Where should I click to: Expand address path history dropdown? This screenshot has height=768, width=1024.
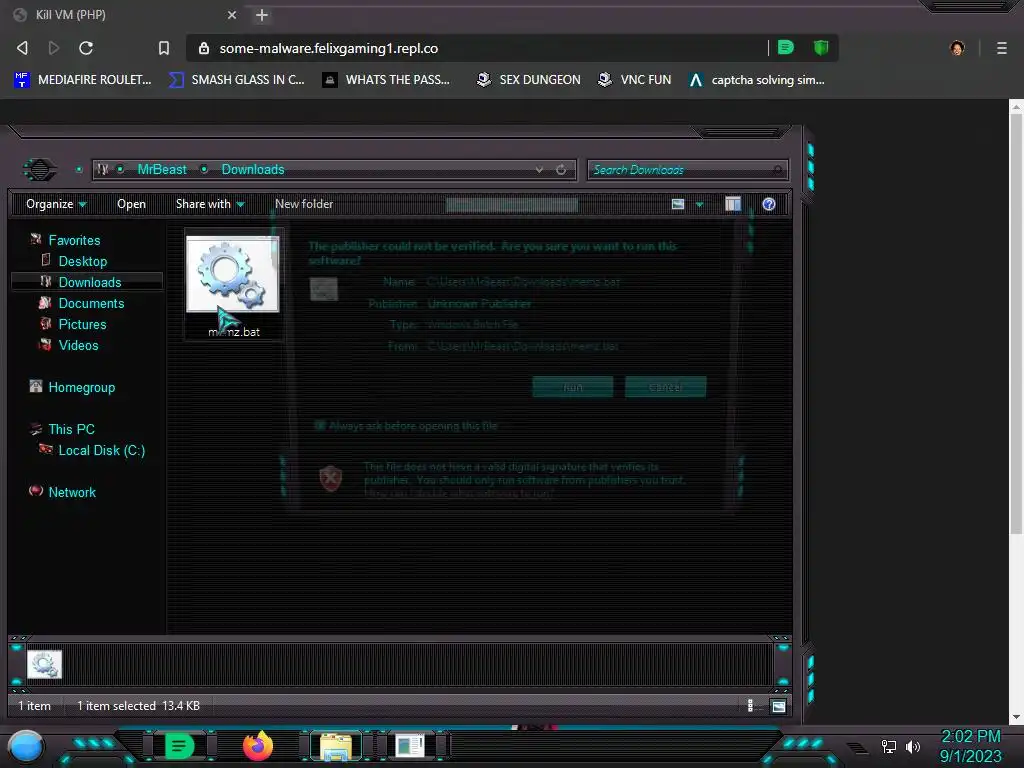(x=539, y=170)
